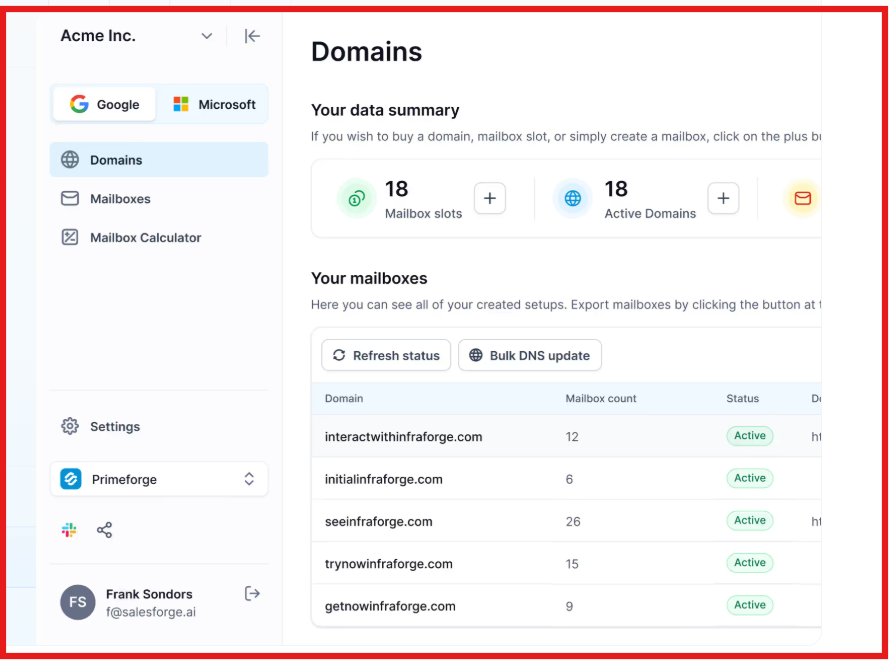Click the Mailbox count column header
Viewport: 894px width, 663px height.
click(x=600, y=398)
